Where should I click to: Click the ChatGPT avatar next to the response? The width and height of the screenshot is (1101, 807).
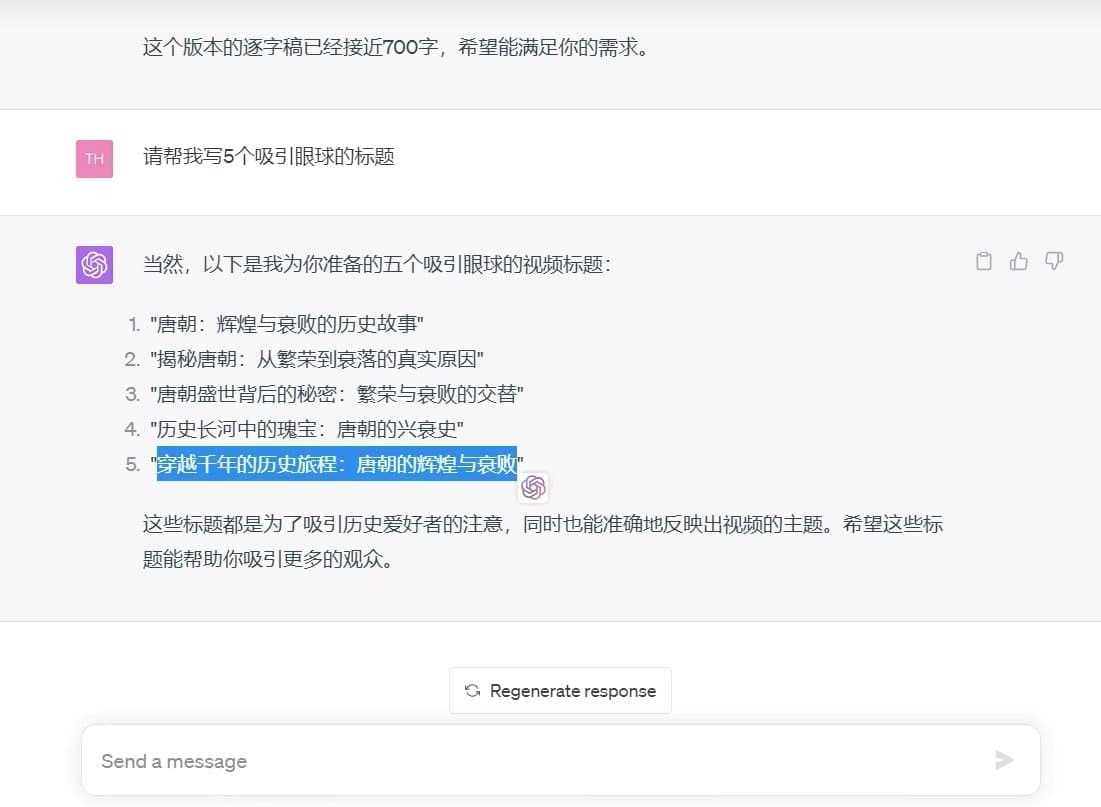[x=93, y=264]
